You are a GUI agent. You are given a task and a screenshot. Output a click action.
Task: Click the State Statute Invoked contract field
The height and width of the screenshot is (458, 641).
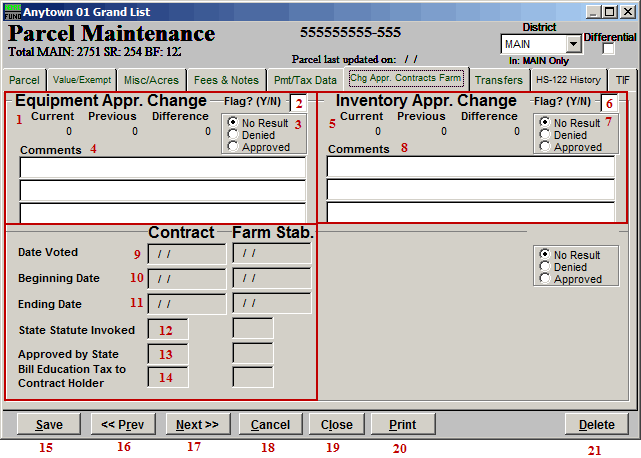click(x=167, y=328)
